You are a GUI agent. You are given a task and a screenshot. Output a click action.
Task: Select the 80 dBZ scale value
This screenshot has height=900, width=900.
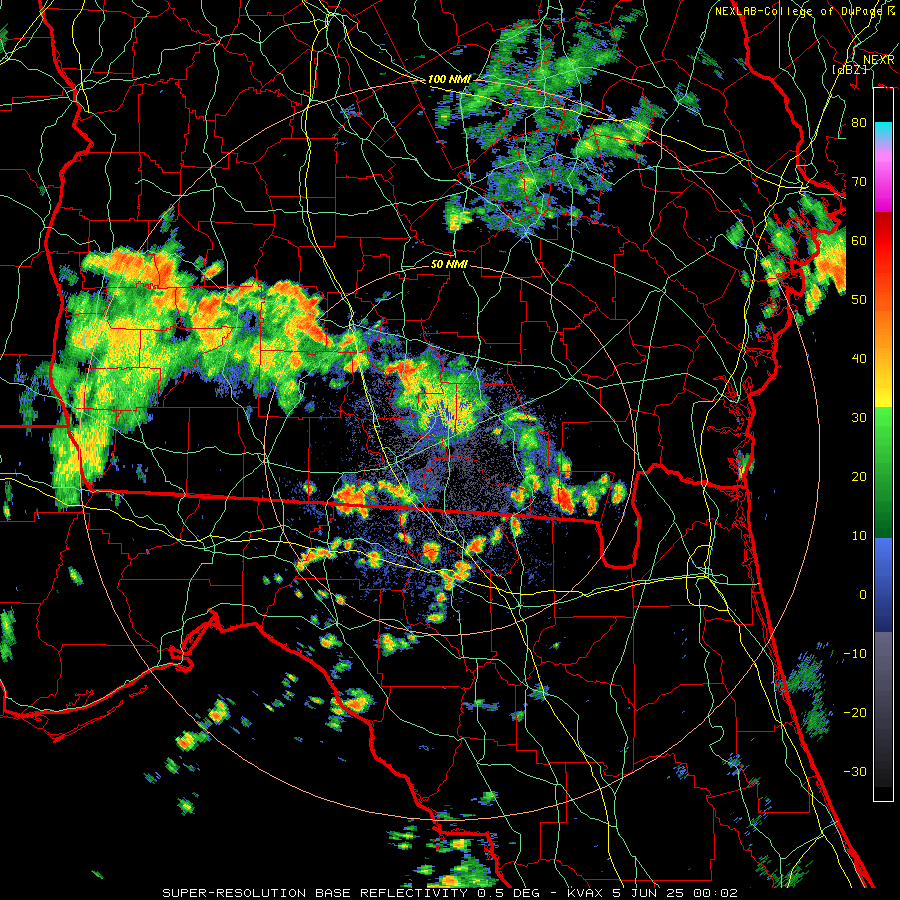(x=859, y=122)
